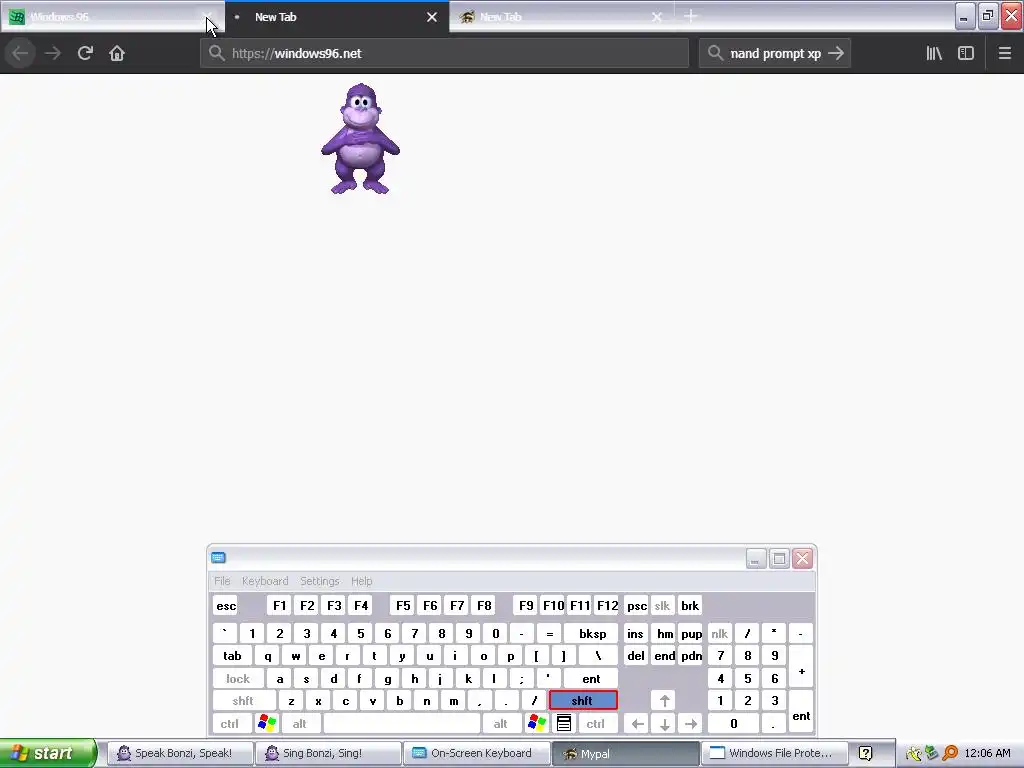1024x768 pixels.
Task: Open the Settings menu of On-Screen Keyboard
Action: point(319,581)
